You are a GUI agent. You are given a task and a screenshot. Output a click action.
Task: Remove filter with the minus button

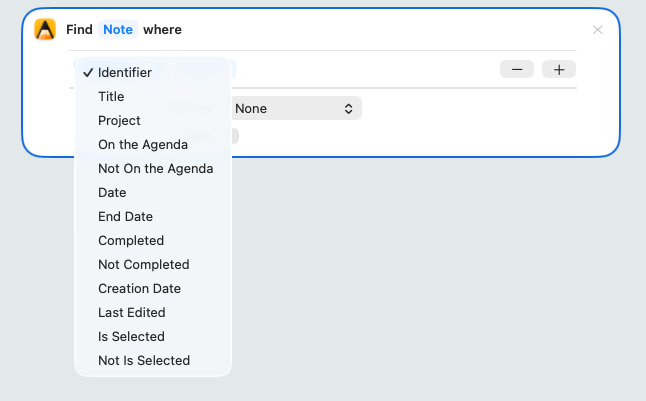[x=517, y=69]
